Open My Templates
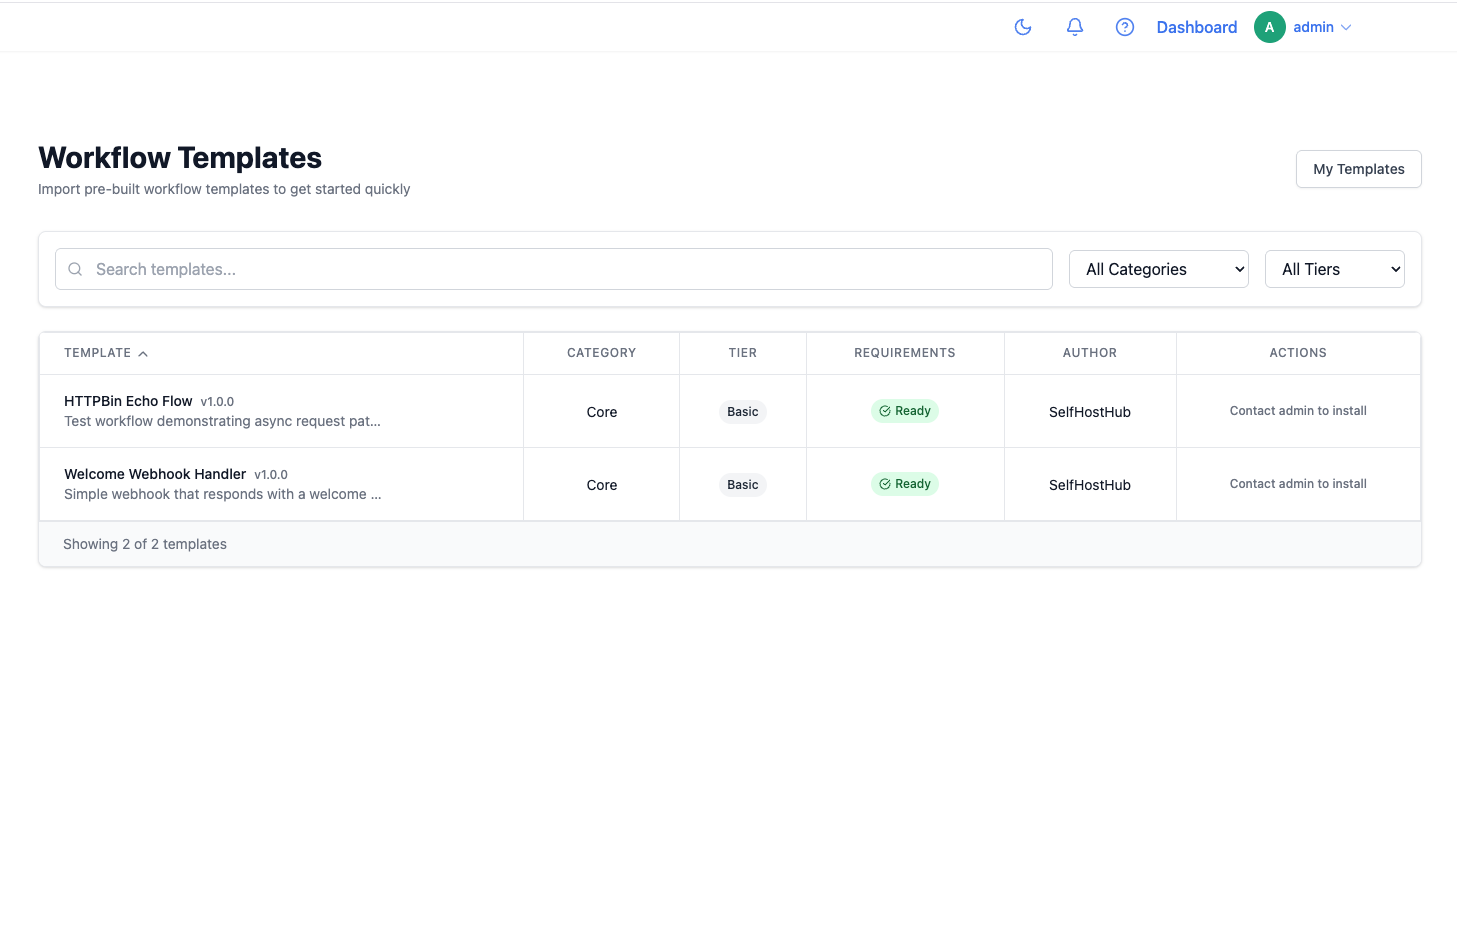The height and width of the screenshot is (933, 1457). (1358, 168)
